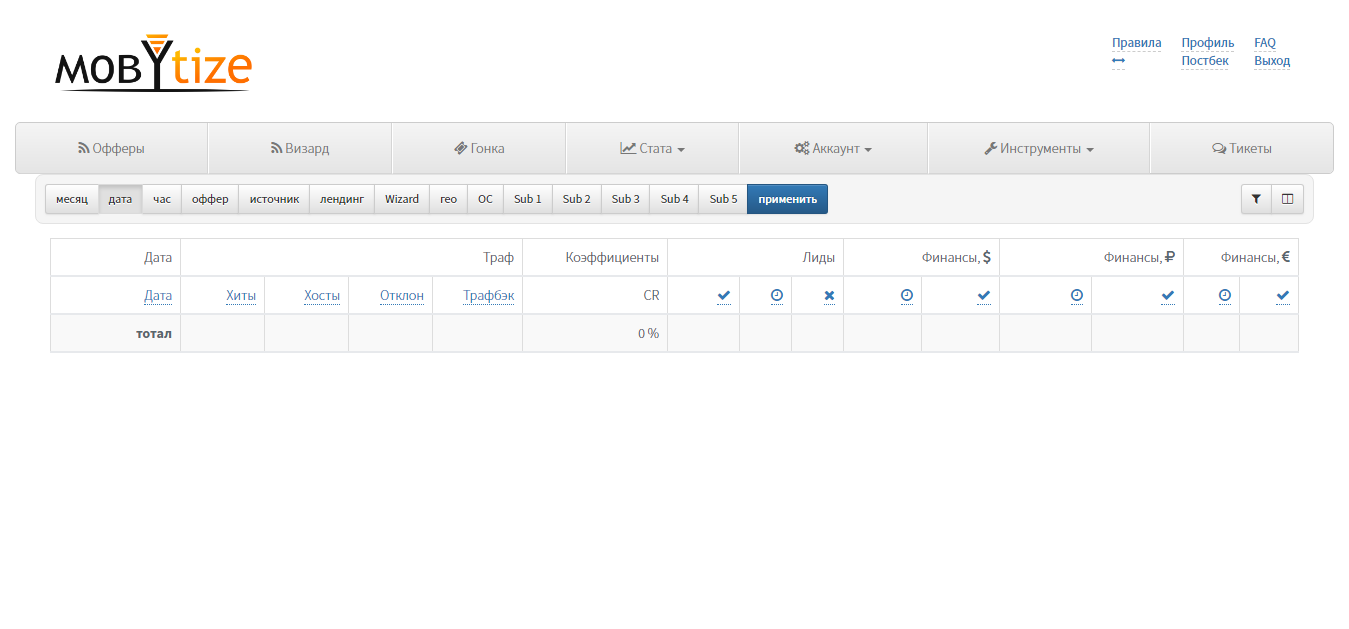Expand the Аккаунт dropdown menu
Screen dimensions: 1349x629
pyautogui.click(x=833, y=148)
